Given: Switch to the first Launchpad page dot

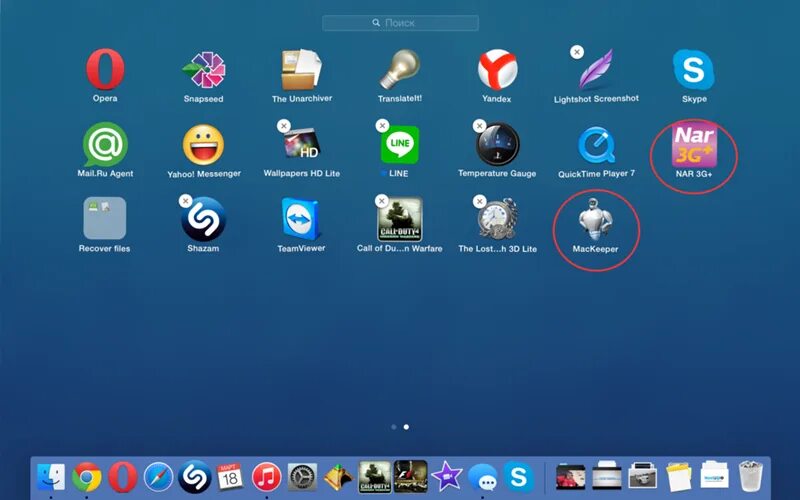Looking at the screenshot, I should (x=394, y=427).
